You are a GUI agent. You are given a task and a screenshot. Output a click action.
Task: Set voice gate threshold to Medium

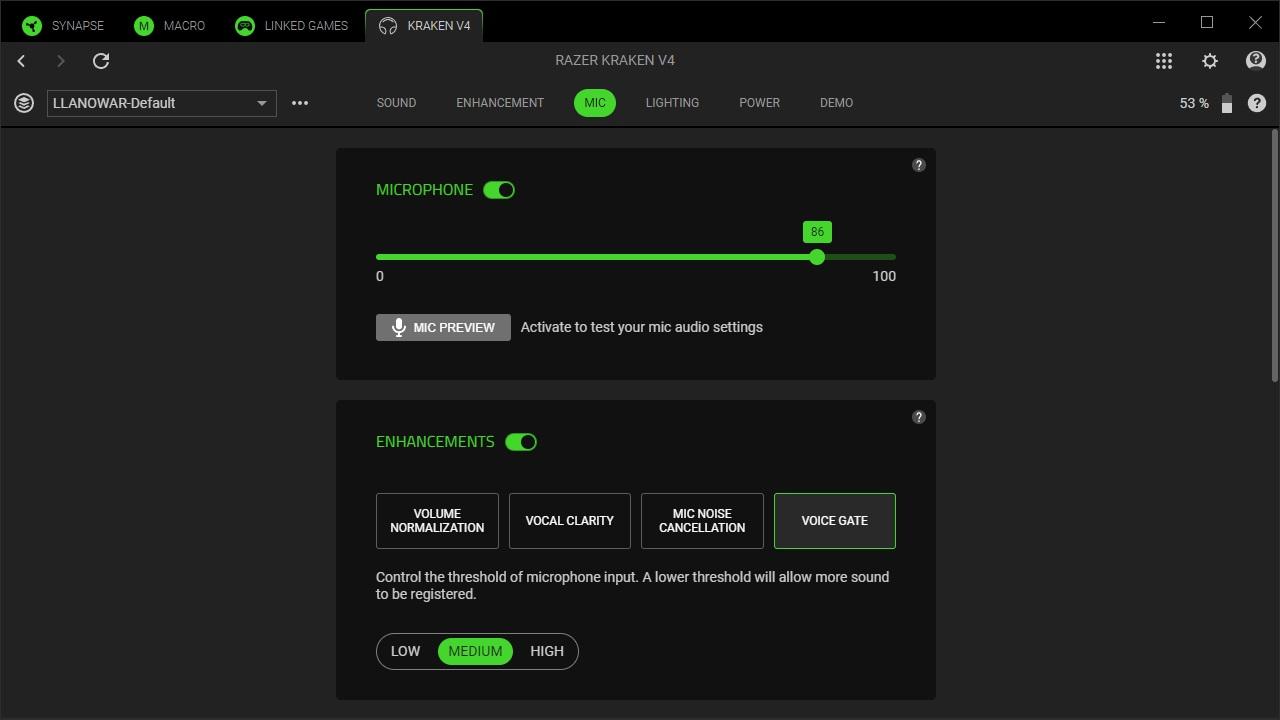point(475,651)
